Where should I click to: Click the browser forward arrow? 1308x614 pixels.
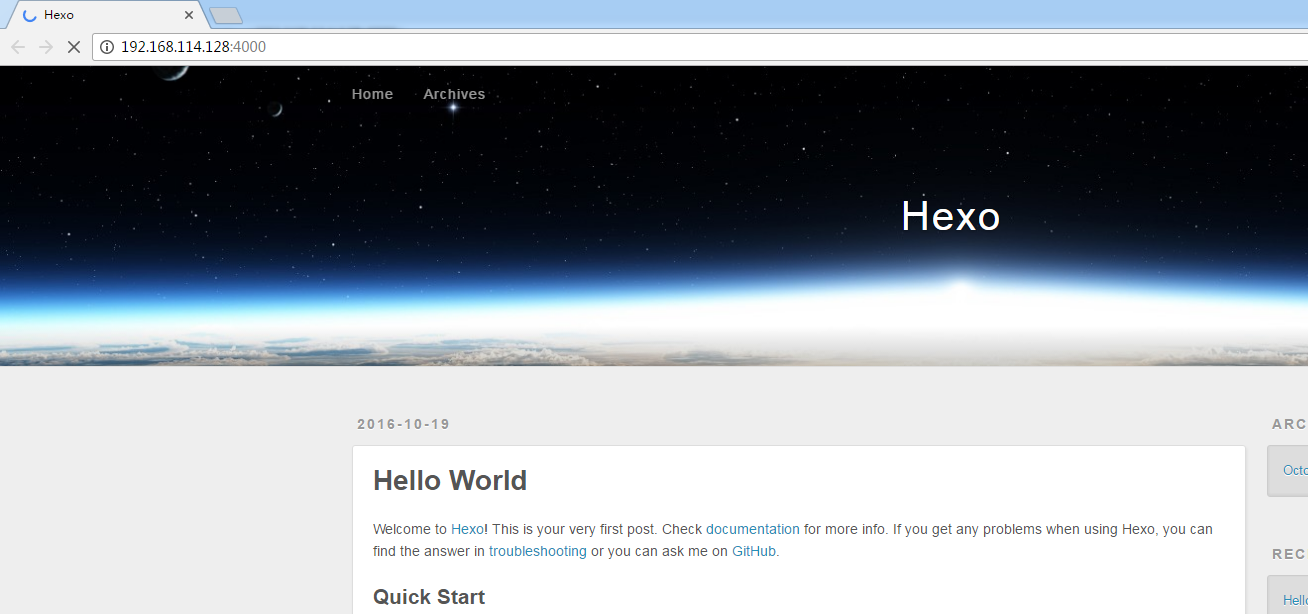point(46,47)
